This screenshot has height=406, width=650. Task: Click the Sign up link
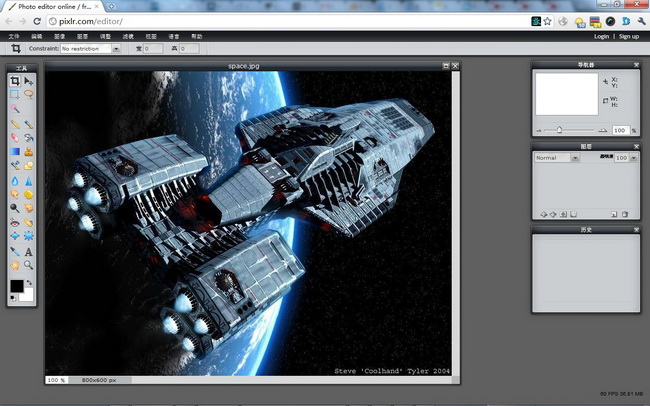tap(628, 36)
